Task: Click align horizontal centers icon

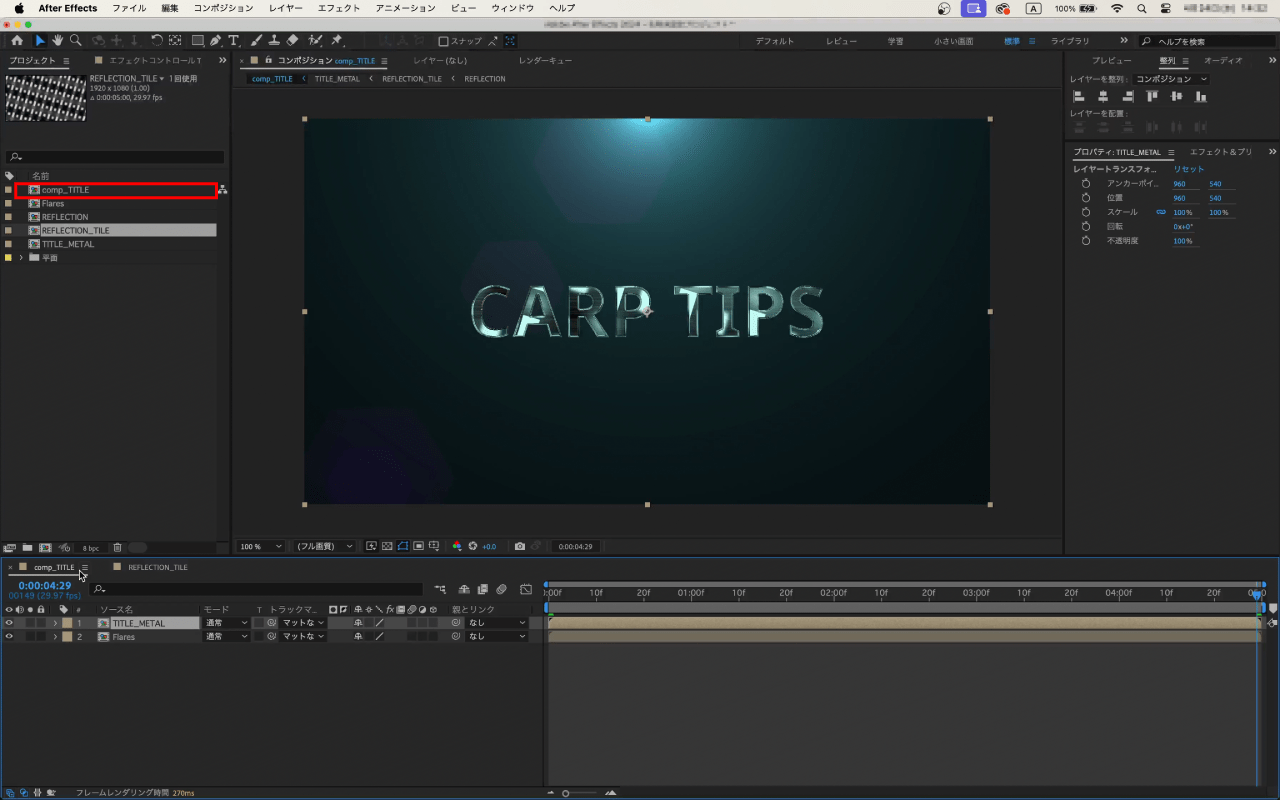Action: click(1103, 97)
